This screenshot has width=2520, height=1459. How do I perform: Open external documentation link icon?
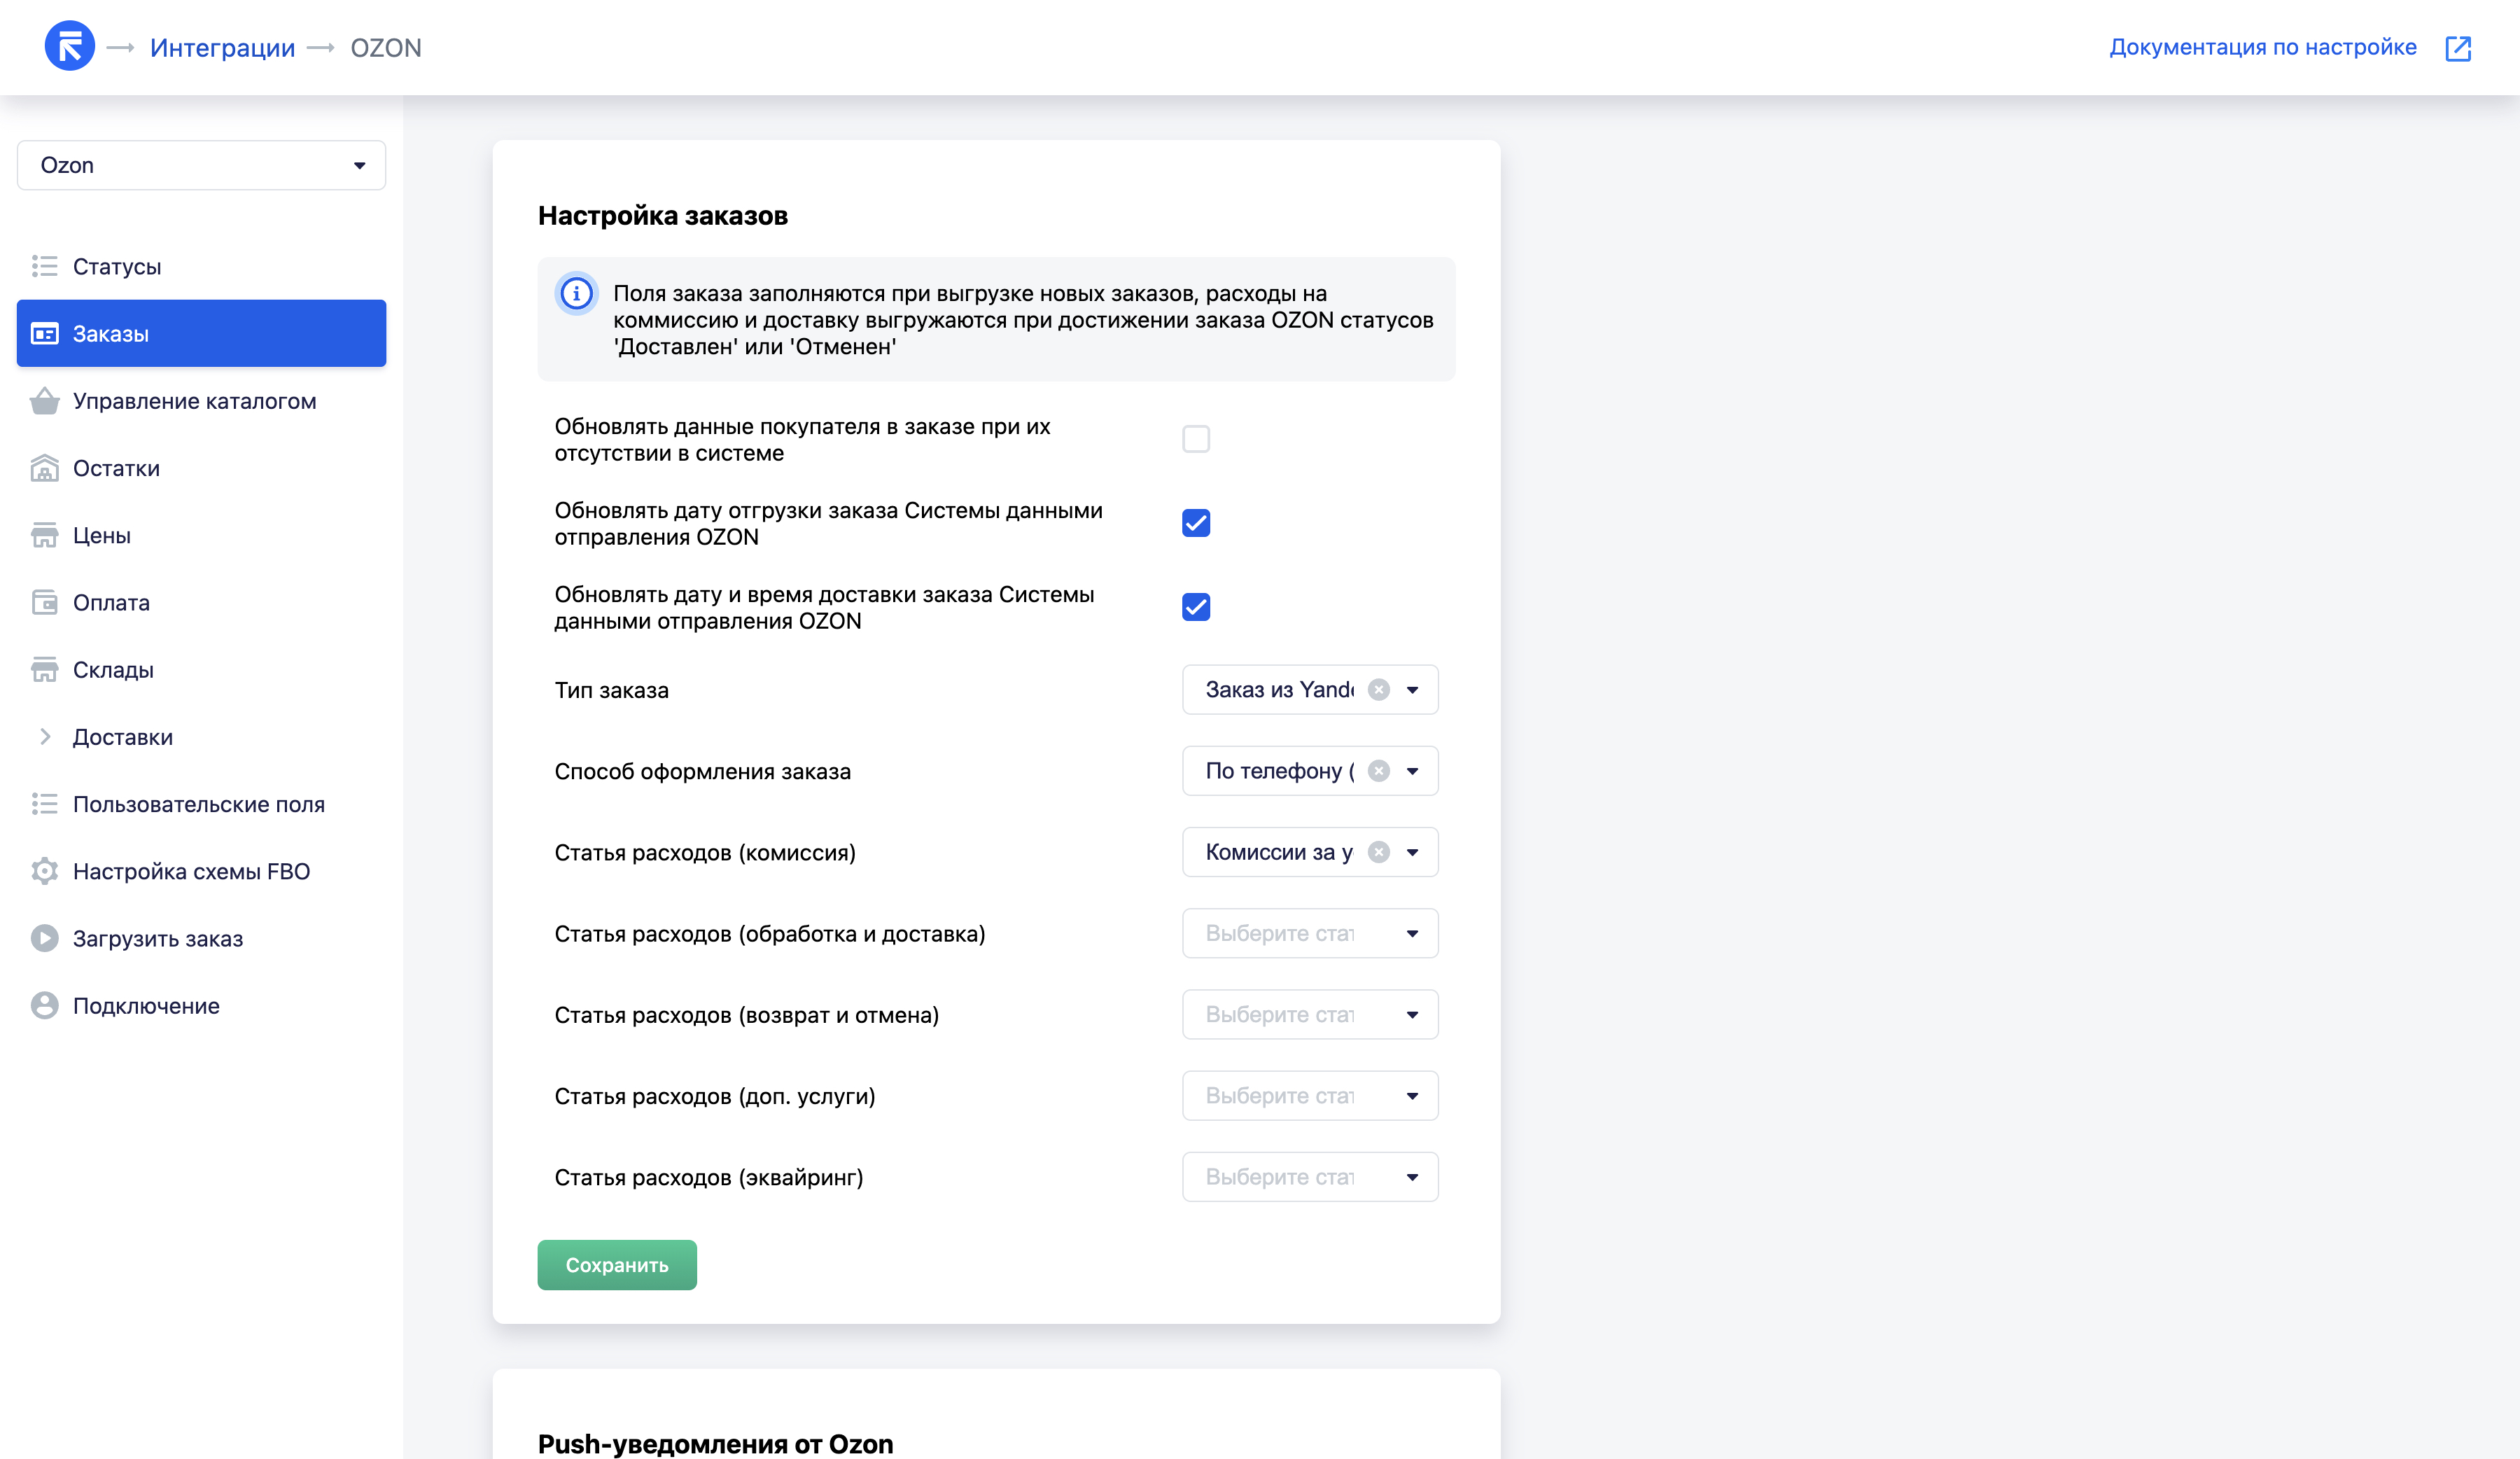point(2457,48)
